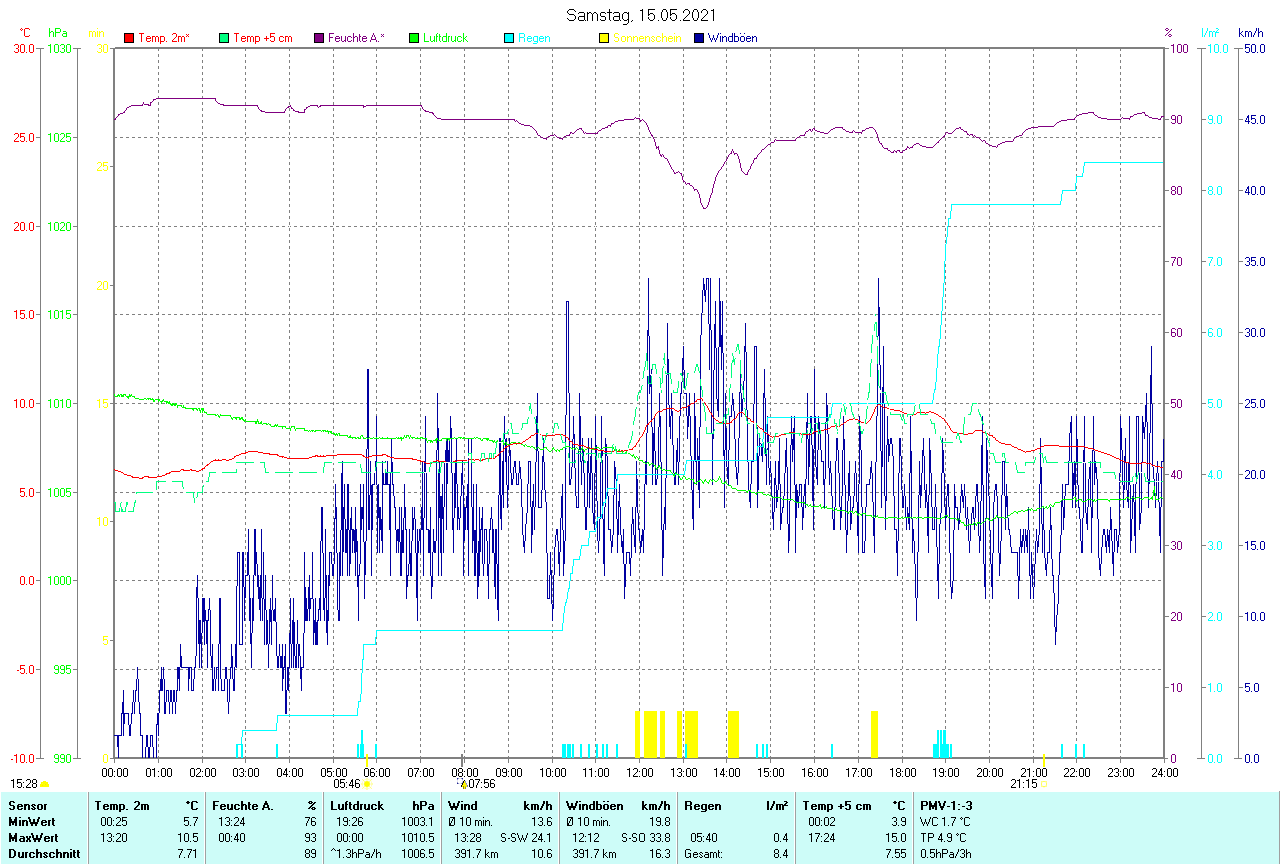Click the average humidity value 89
This screenshot has height=864, width=1280.
(311, 853)
